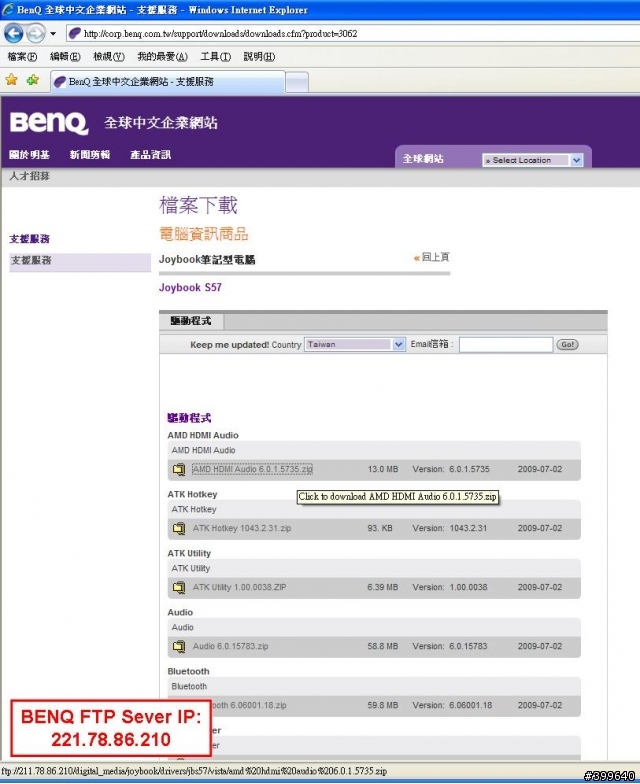
Task: Click the Joybook S57 model title
Action: pos(190,288)
